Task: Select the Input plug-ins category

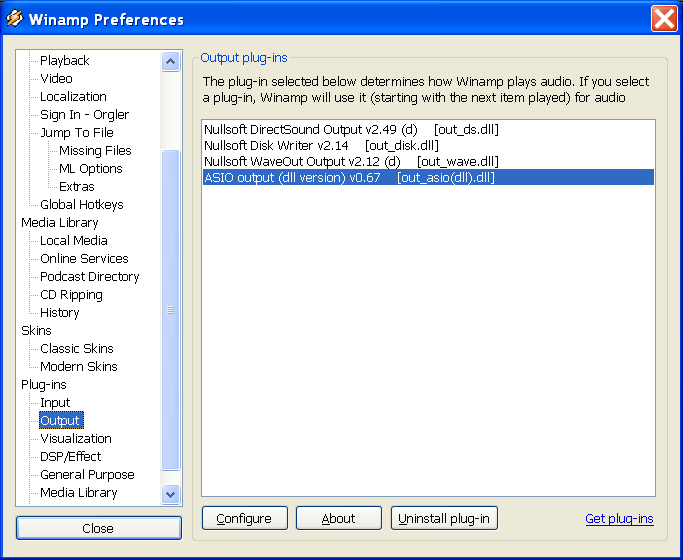Action: point(55,403)
